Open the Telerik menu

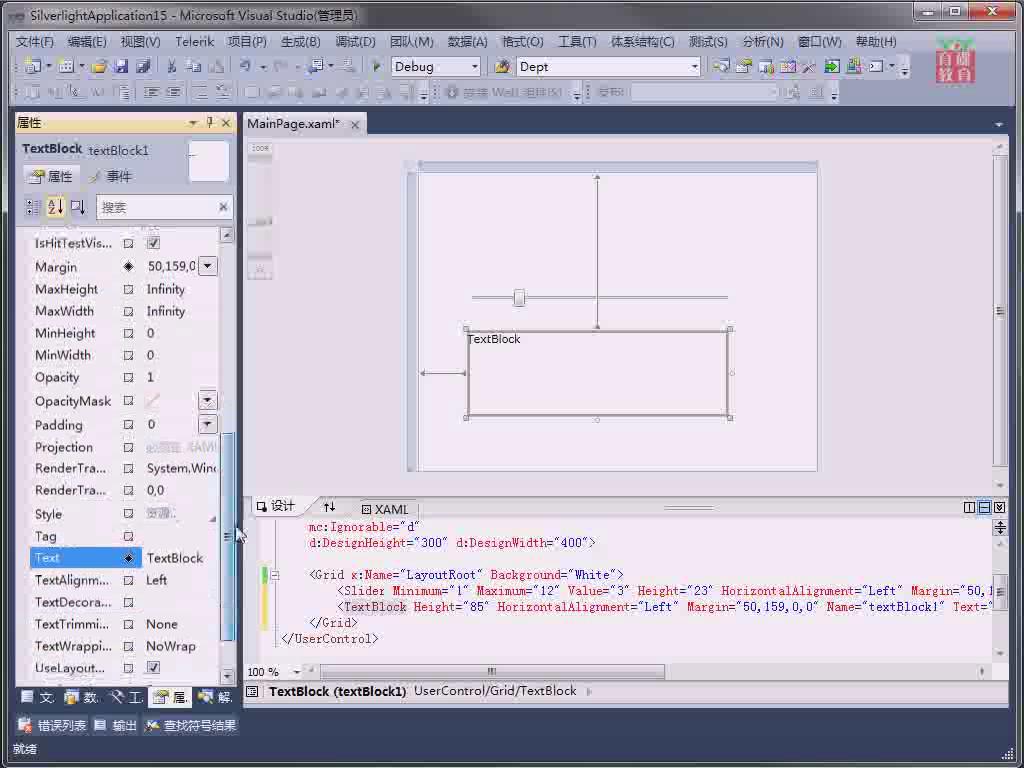pyautogui.click(x=195, y=42)
